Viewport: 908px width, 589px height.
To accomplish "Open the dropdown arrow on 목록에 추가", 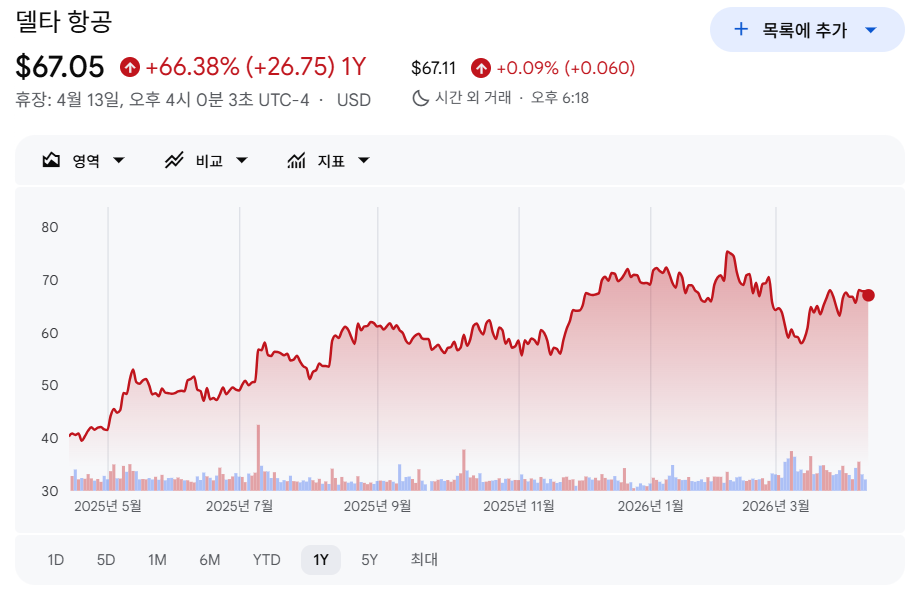I will point(870,31).
